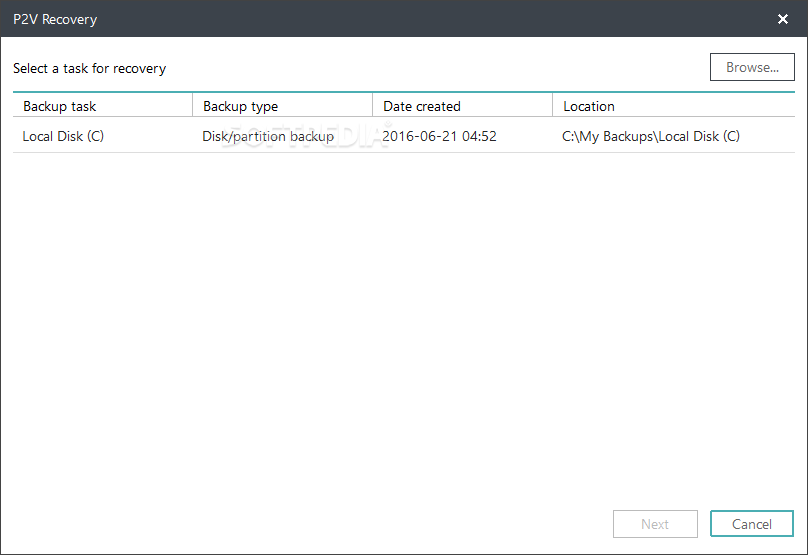Sort by Backup task column header
This screenshot has width=808, height=555.
coord(103,106)
